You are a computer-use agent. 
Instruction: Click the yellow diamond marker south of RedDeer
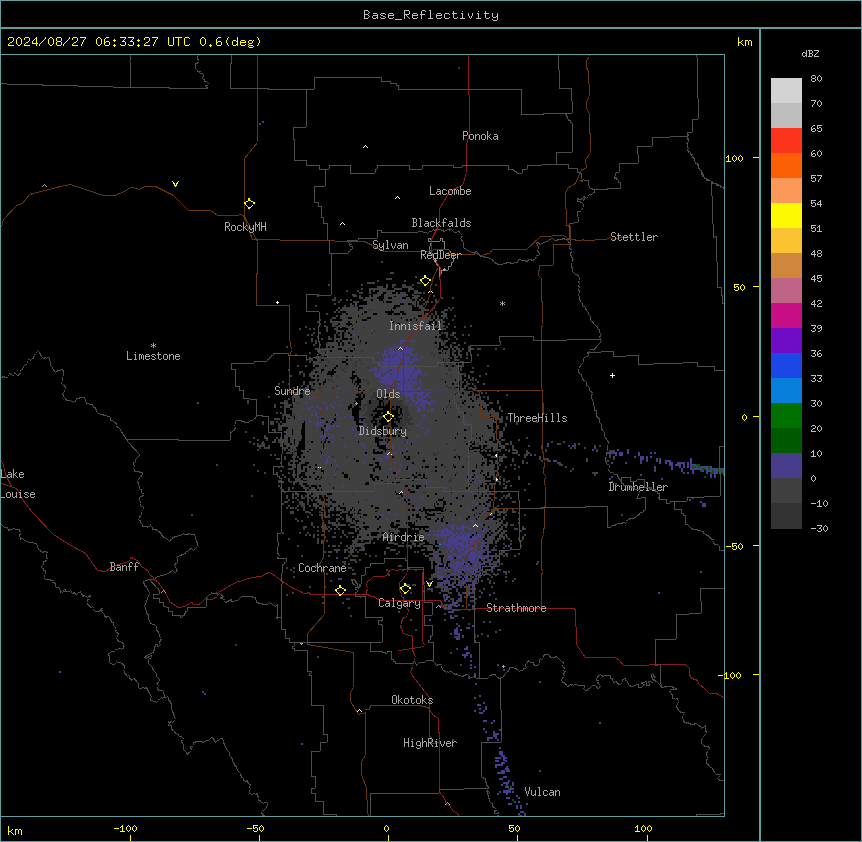[x=425, y=281]
